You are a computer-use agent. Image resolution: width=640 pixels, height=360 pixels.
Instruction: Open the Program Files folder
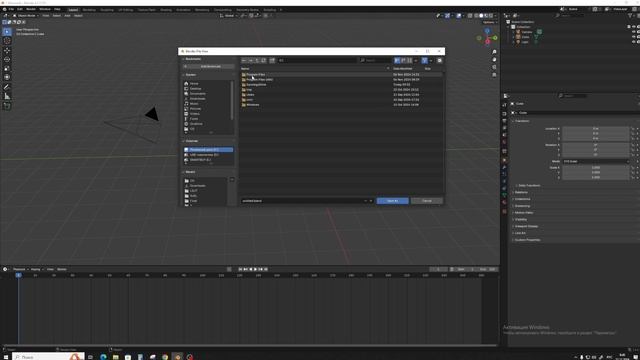point(256,75)
